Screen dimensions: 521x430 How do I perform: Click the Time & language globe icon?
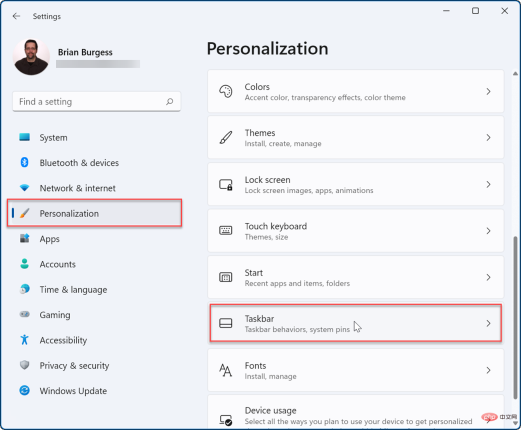pos(25,289)
